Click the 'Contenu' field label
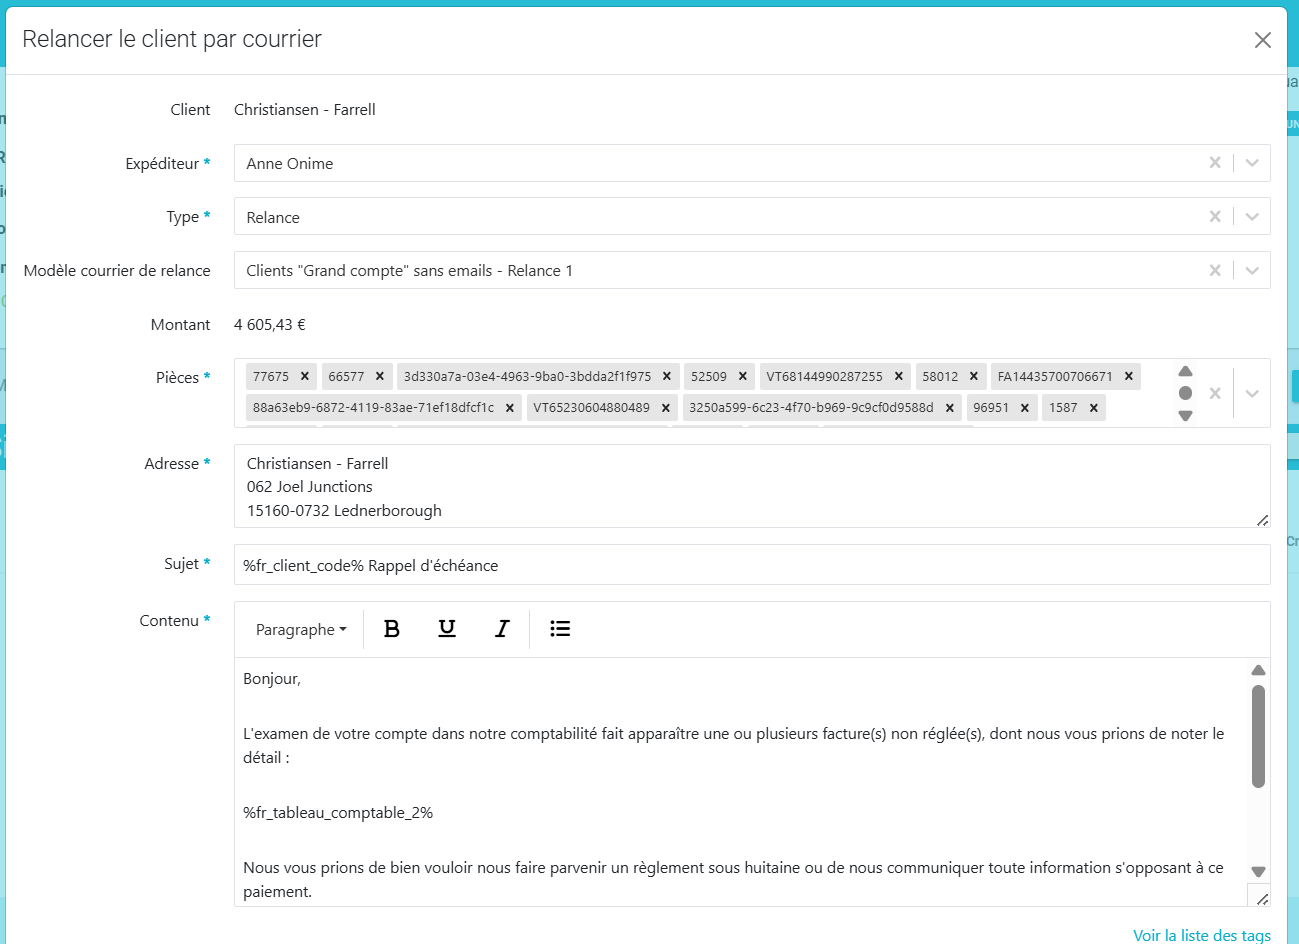 coord(169,621)
